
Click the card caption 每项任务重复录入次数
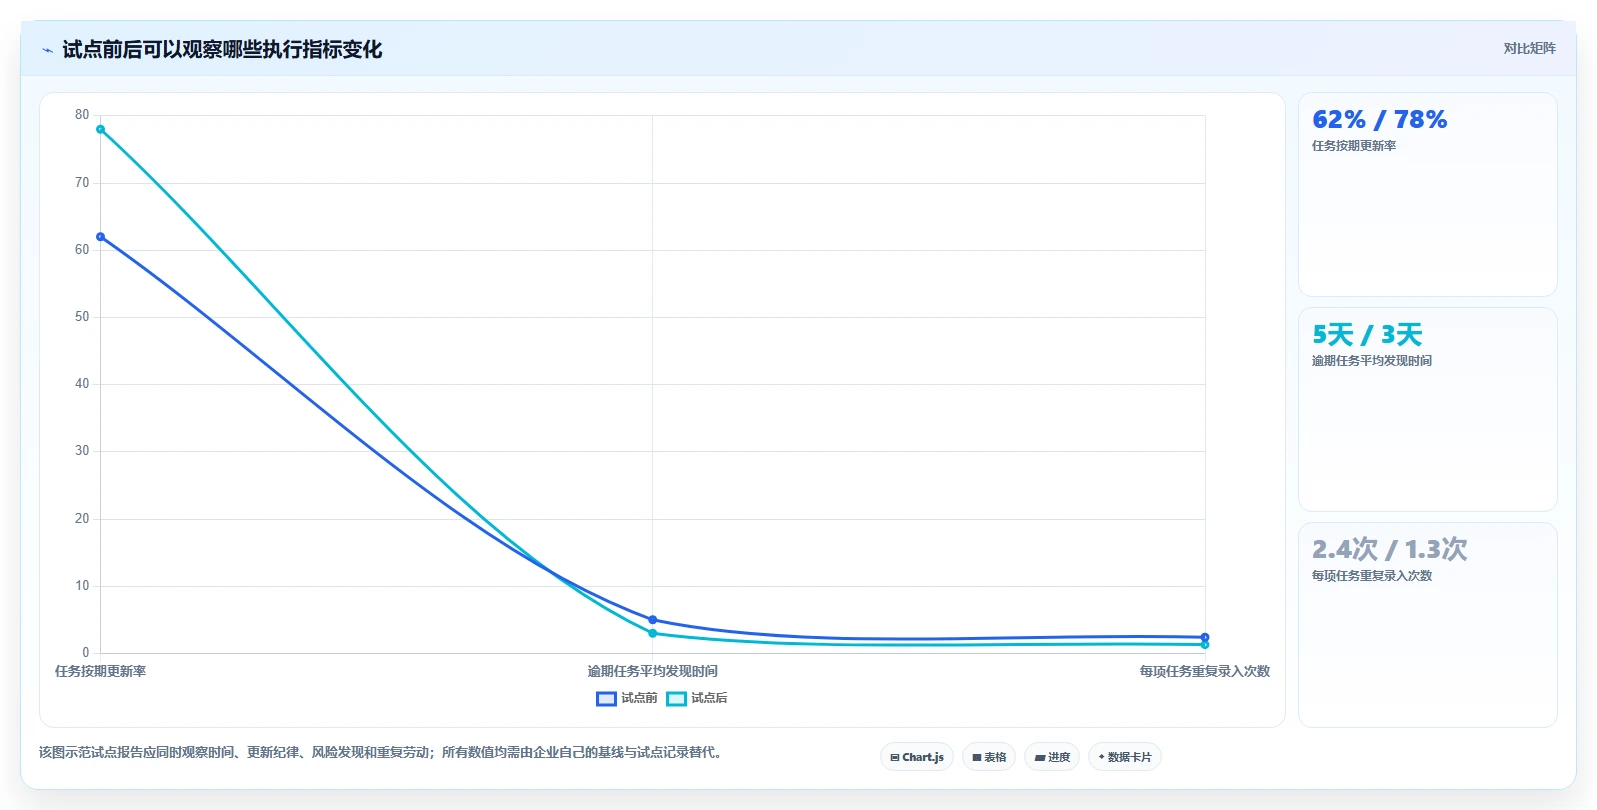[x=1372, y=576]
